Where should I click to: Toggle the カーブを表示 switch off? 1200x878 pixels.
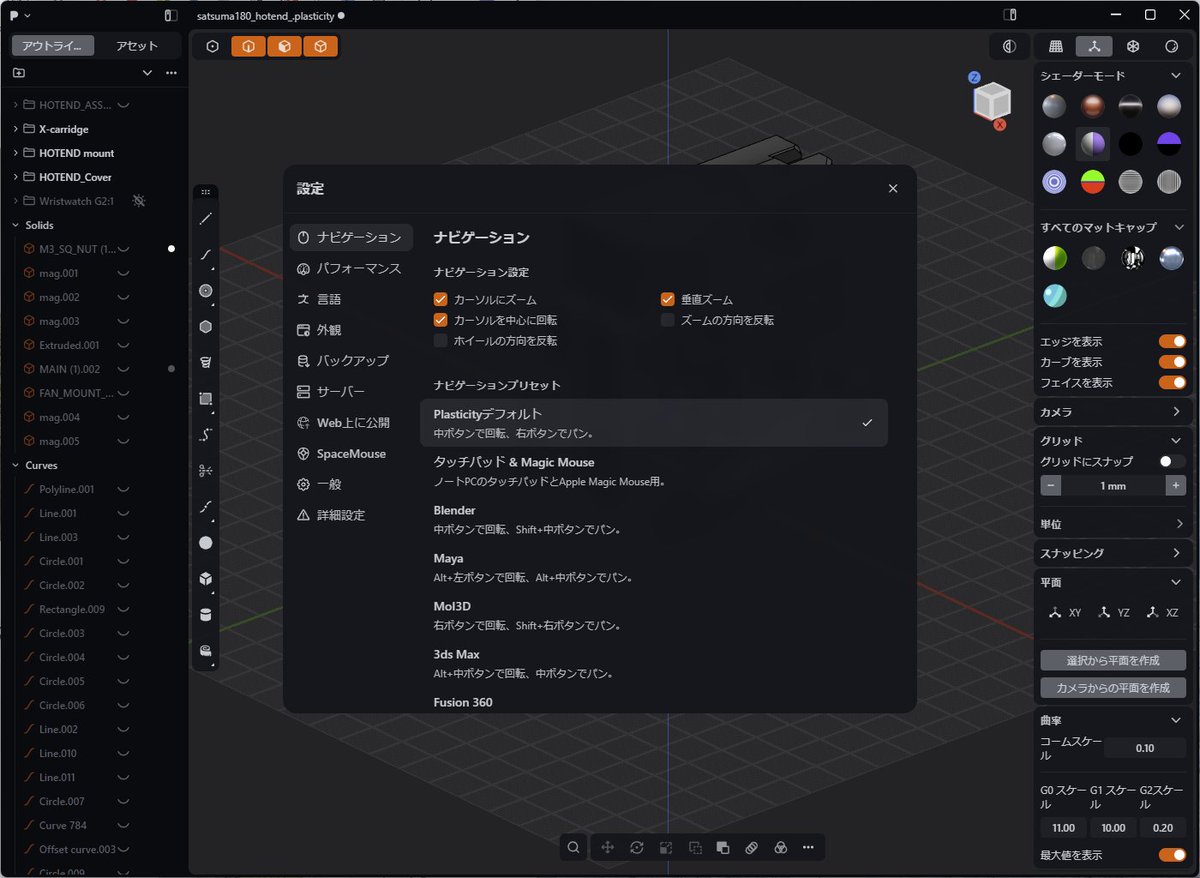click(x=1172, y=362)
